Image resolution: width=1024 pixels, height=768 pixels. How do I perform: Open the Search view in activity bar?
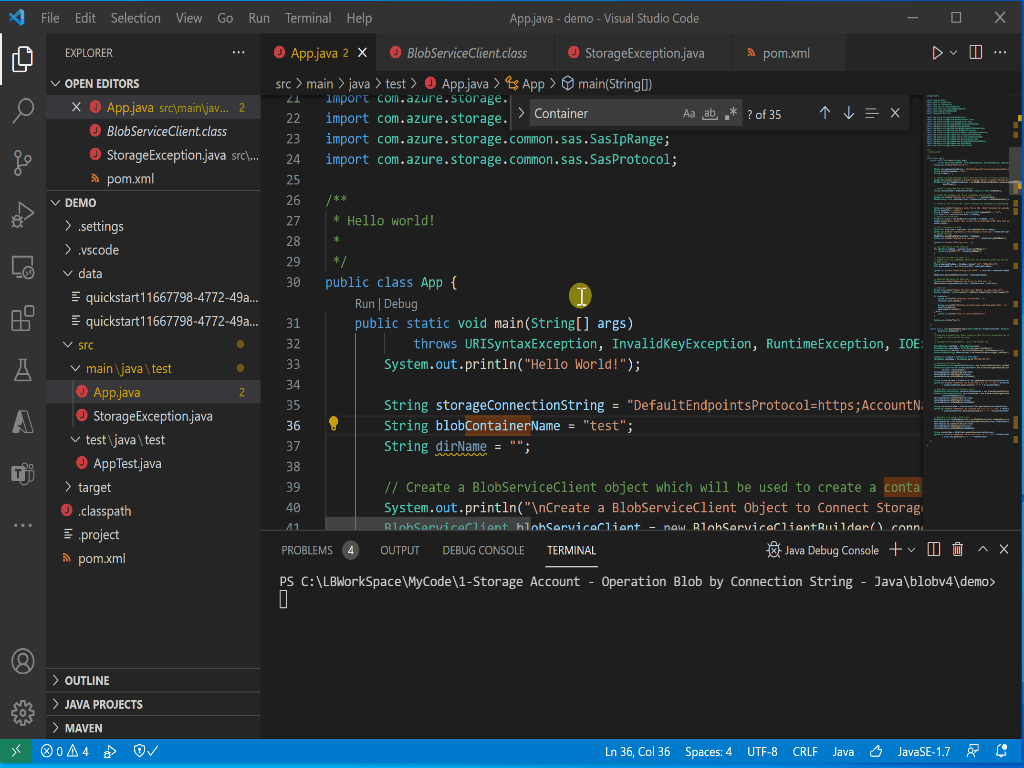(x=22, y=110)
